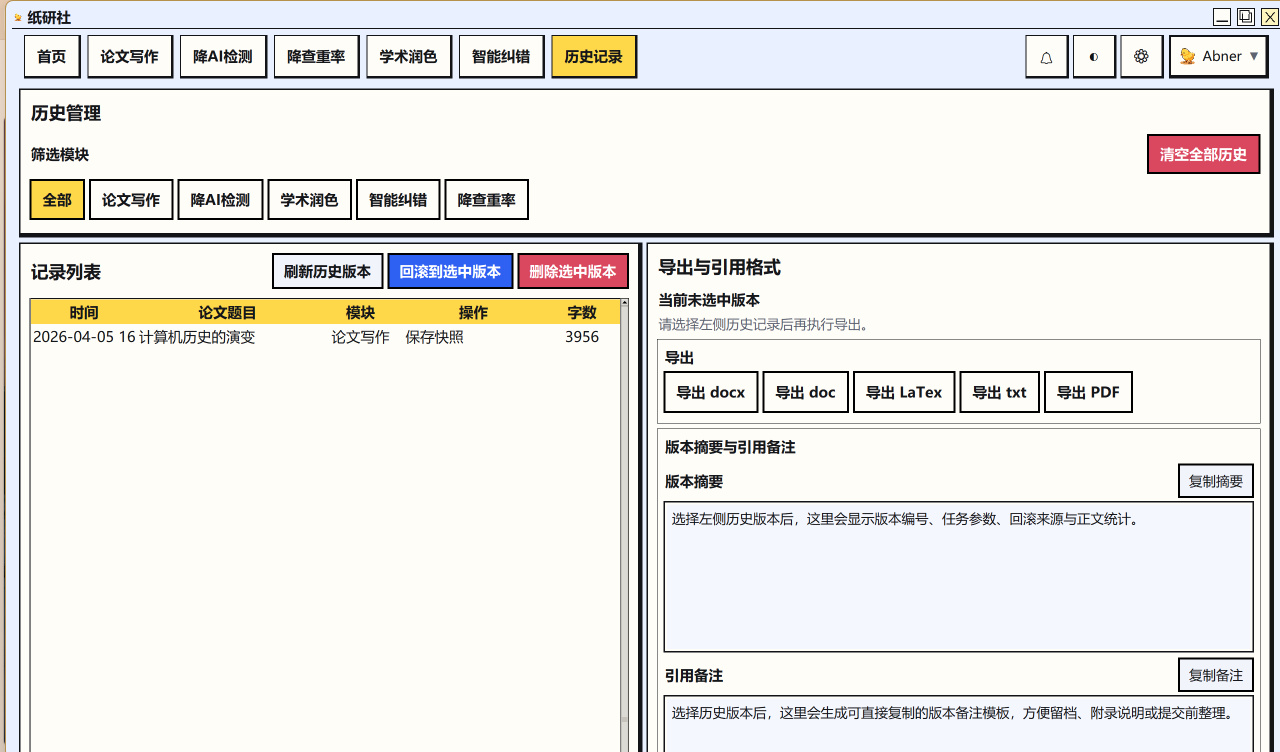1280x752 pixels.
Task: Click 回滚到选中版本 button
Action: (450, 271)
